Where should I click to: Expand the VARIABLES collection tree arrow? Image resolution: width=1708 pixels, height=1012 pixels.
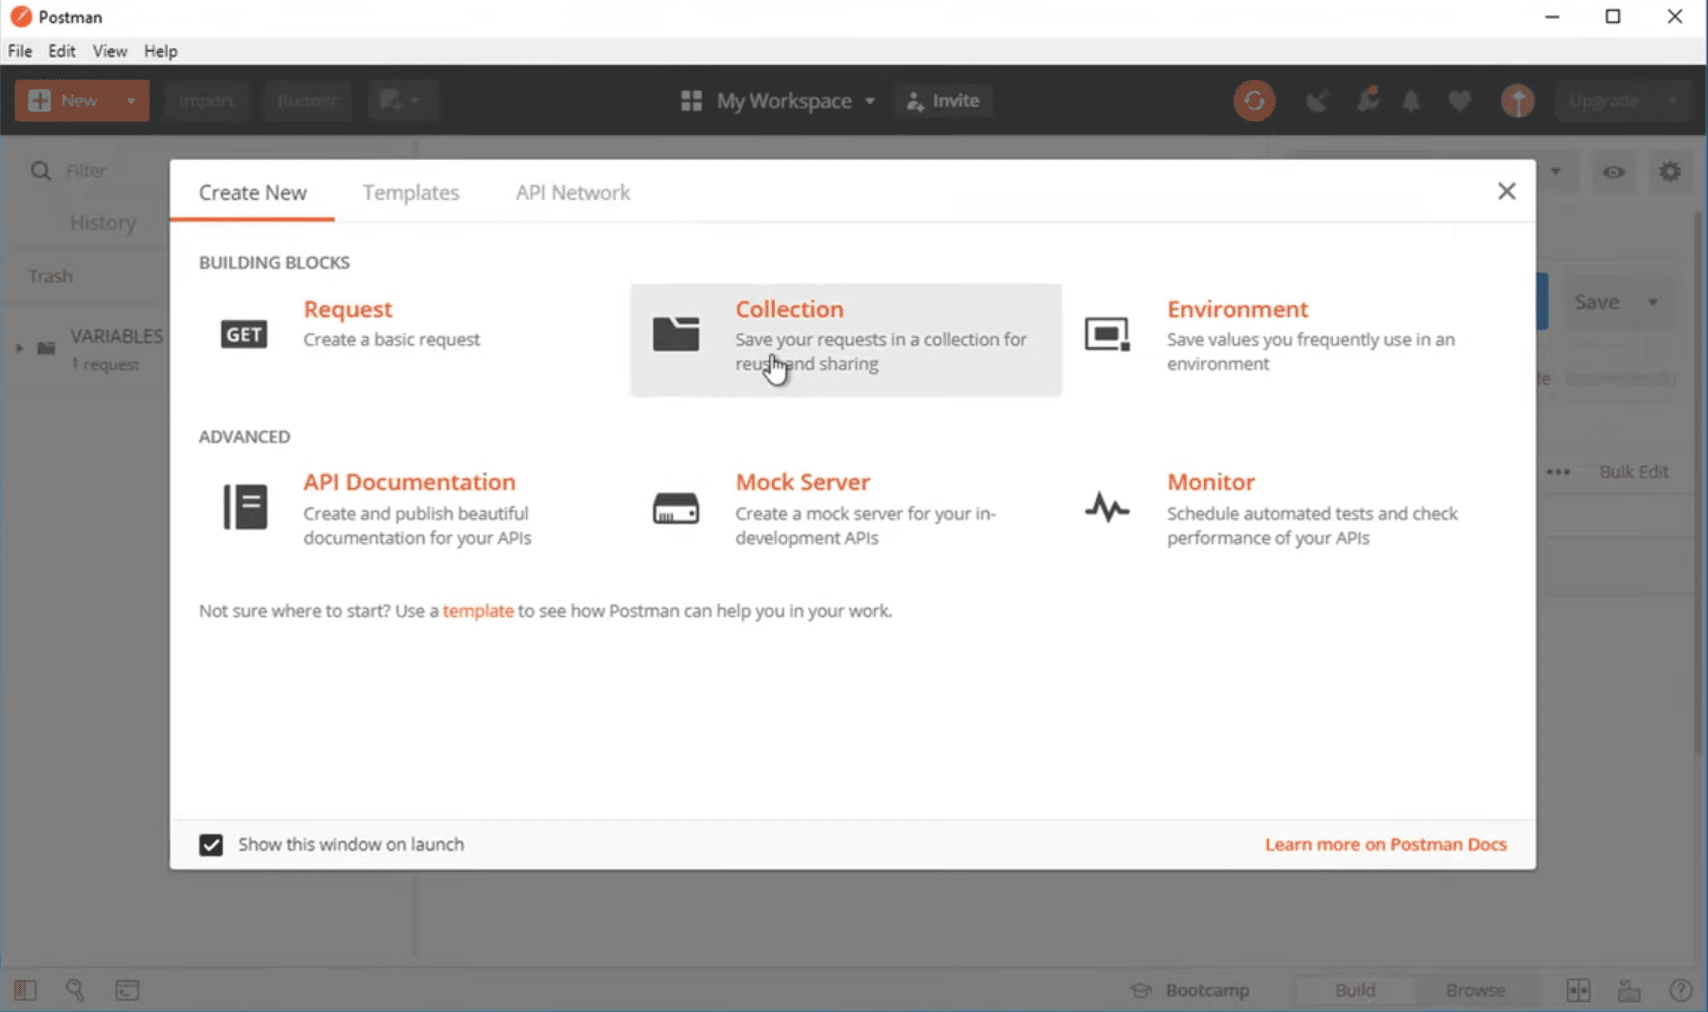pos(19,348)
